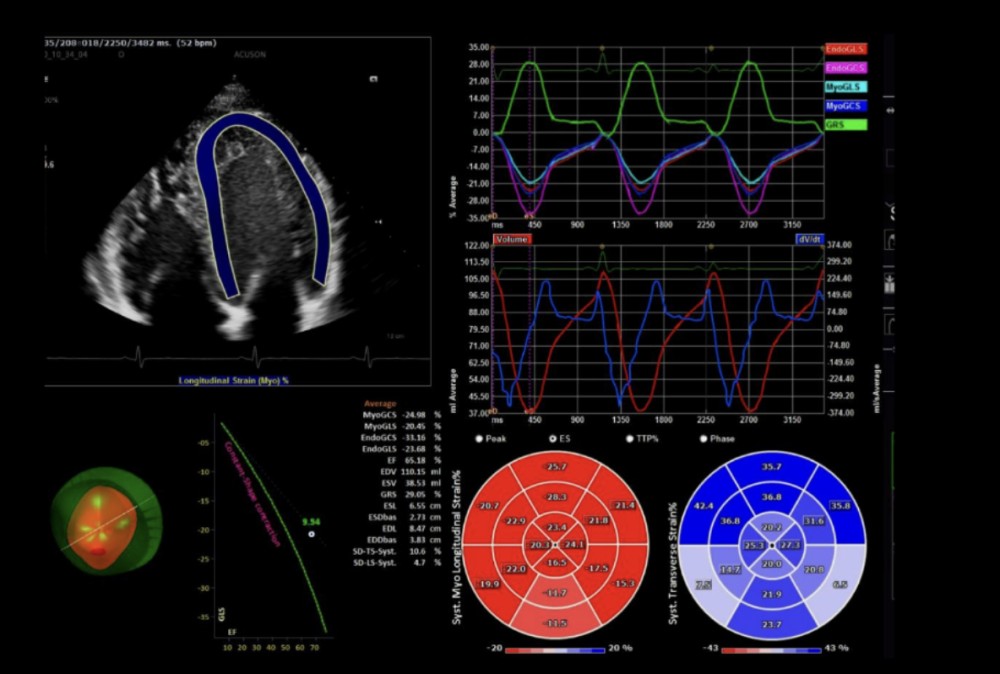
Task: Switch bullseye display to Phase mode
Action: [x=704, y=438]
